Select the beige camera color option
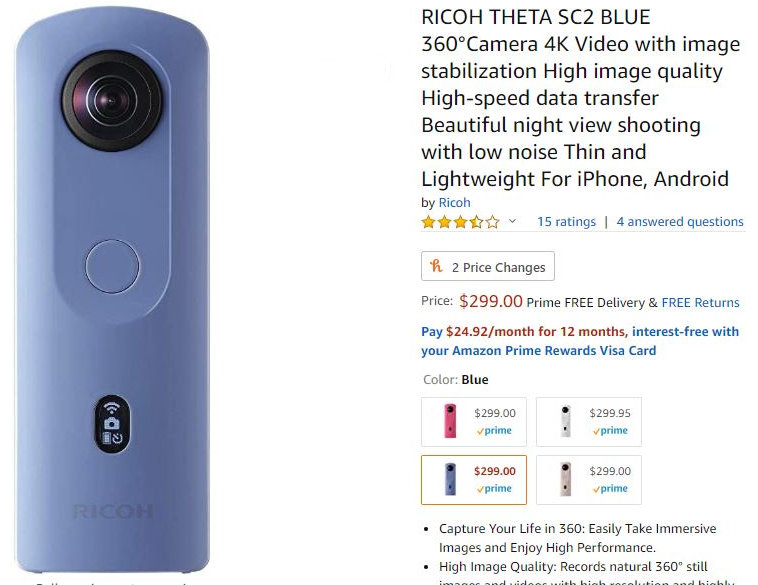The width and height of the screenshot is (758, 585). coord(589,480)
